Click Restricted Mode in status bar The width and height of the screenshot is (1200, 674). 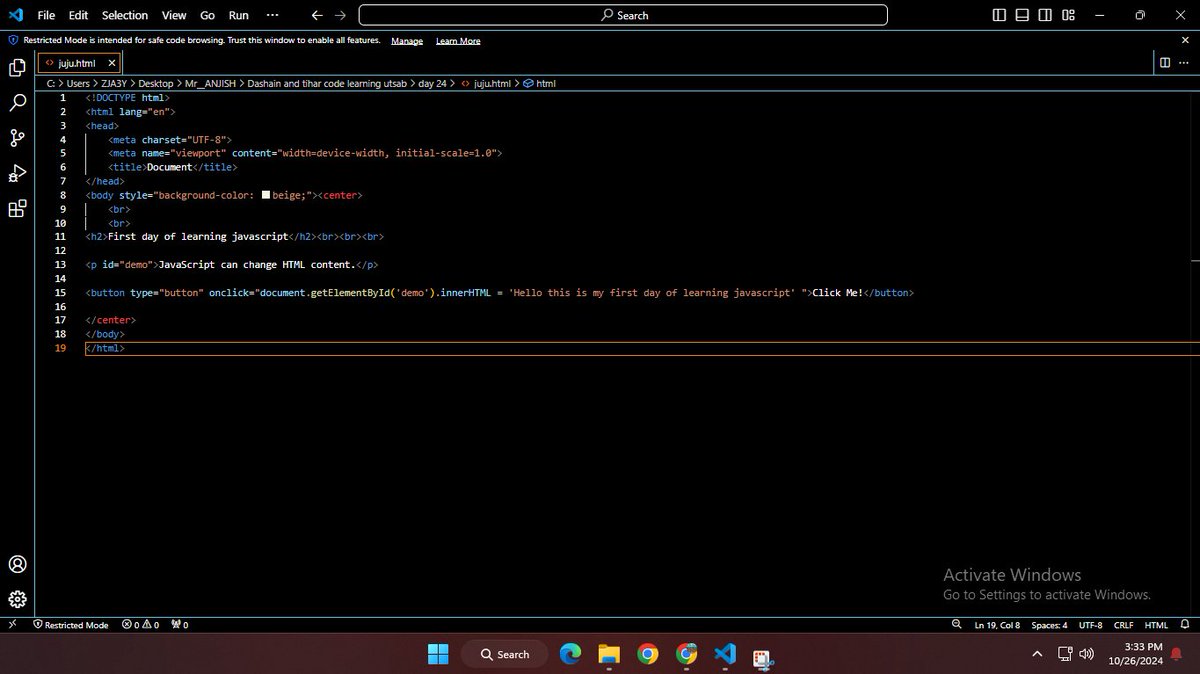pyautogui.click(x=70, y=624)
